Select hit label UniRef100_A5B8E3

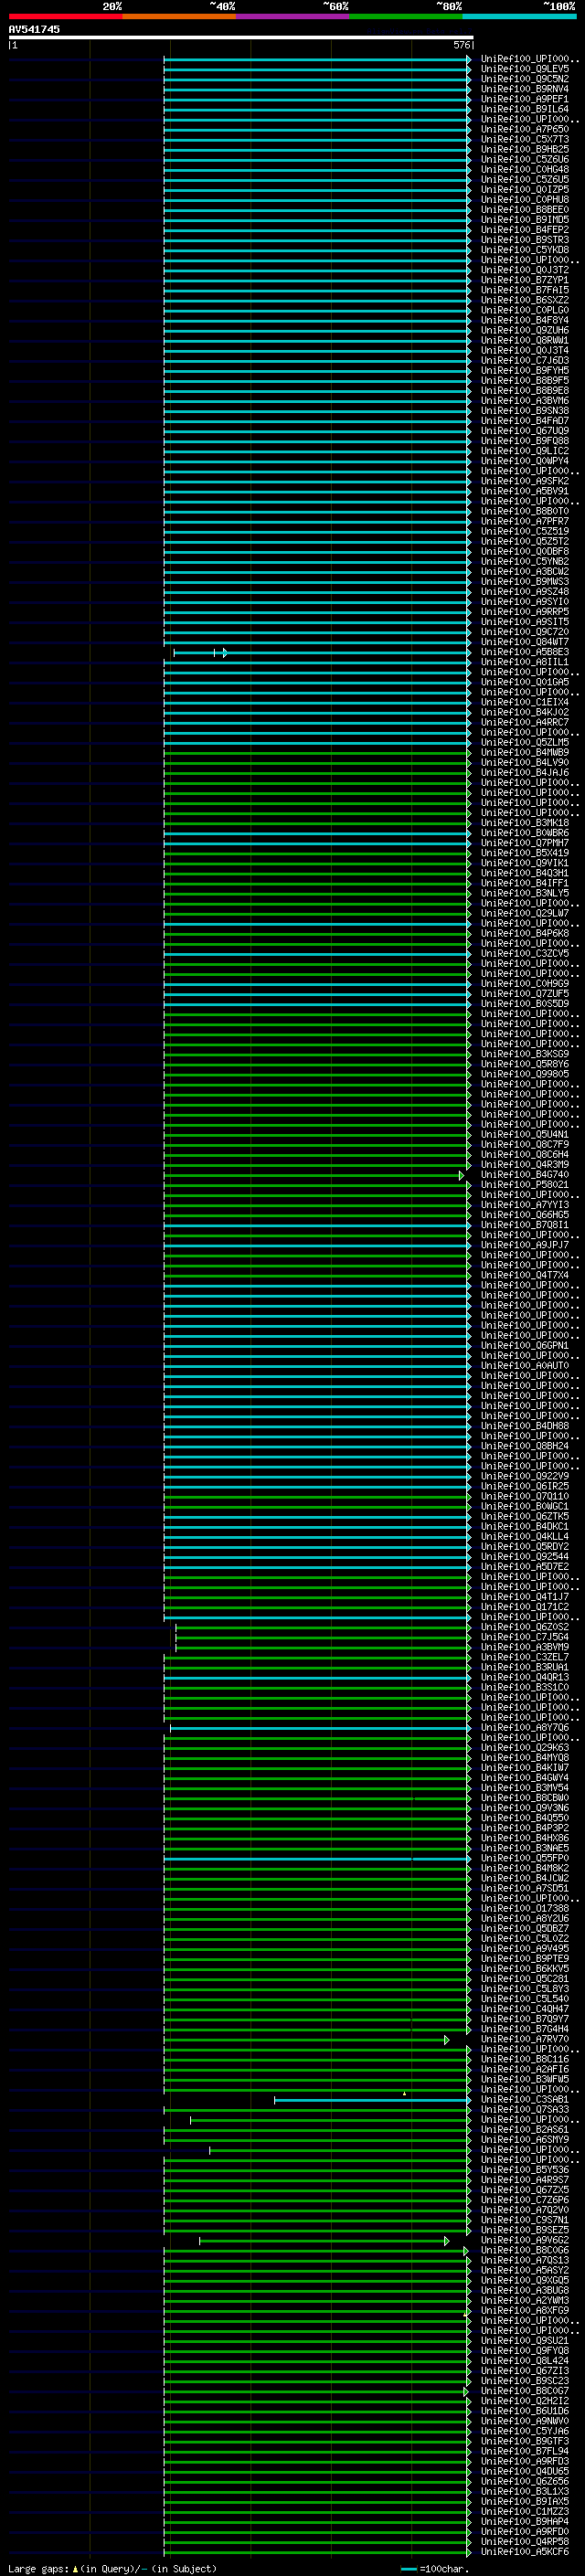click(525, 652)
